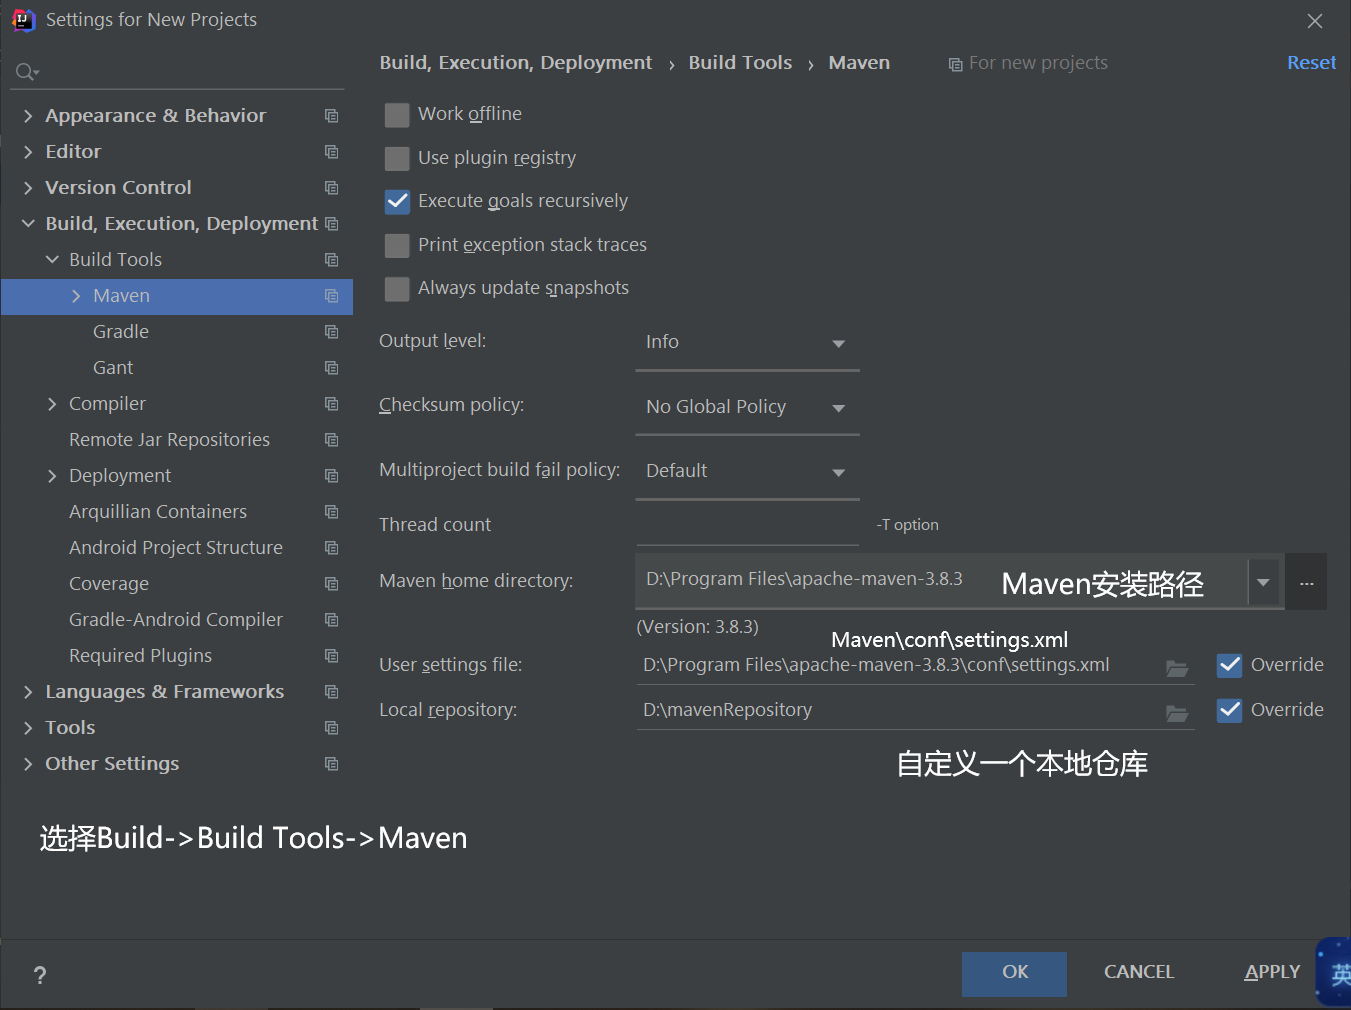Image resolution: width=1351 pixels, height=1010 pixels.
Task: Browse Maven home with the ellipsis button
Action: (x=1306, y=582)
